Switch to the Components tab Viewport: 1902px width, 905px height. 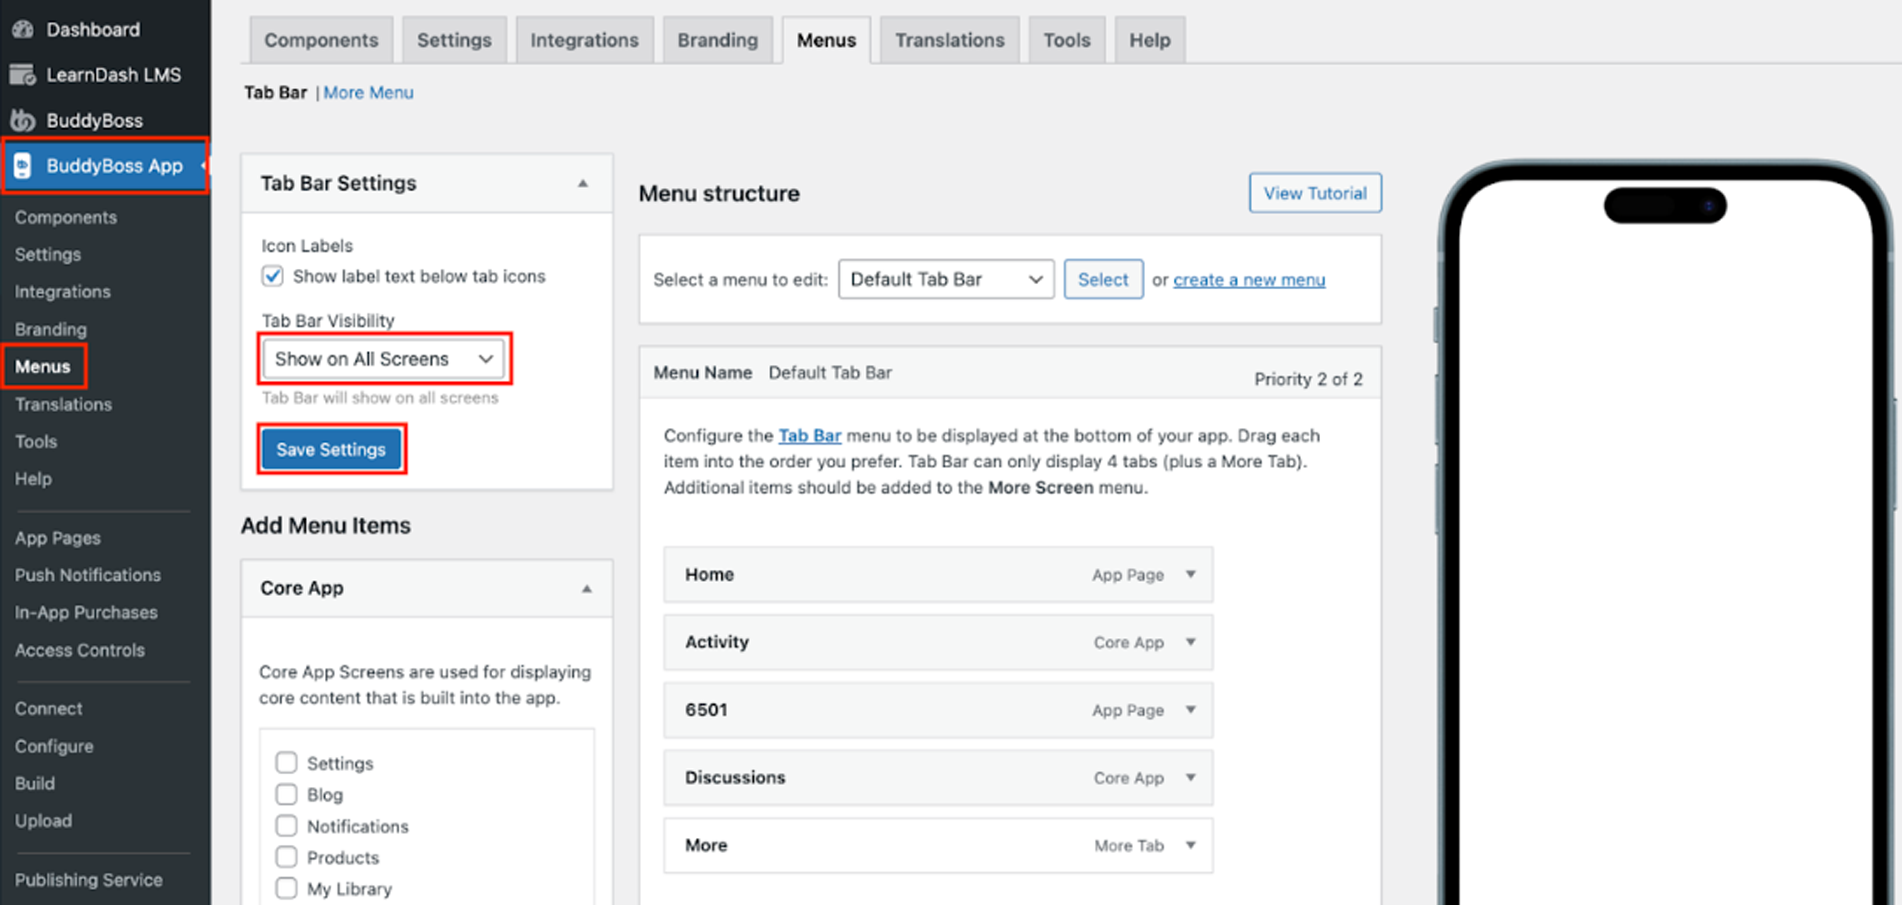pyautogui.click(x=321, y=40)
